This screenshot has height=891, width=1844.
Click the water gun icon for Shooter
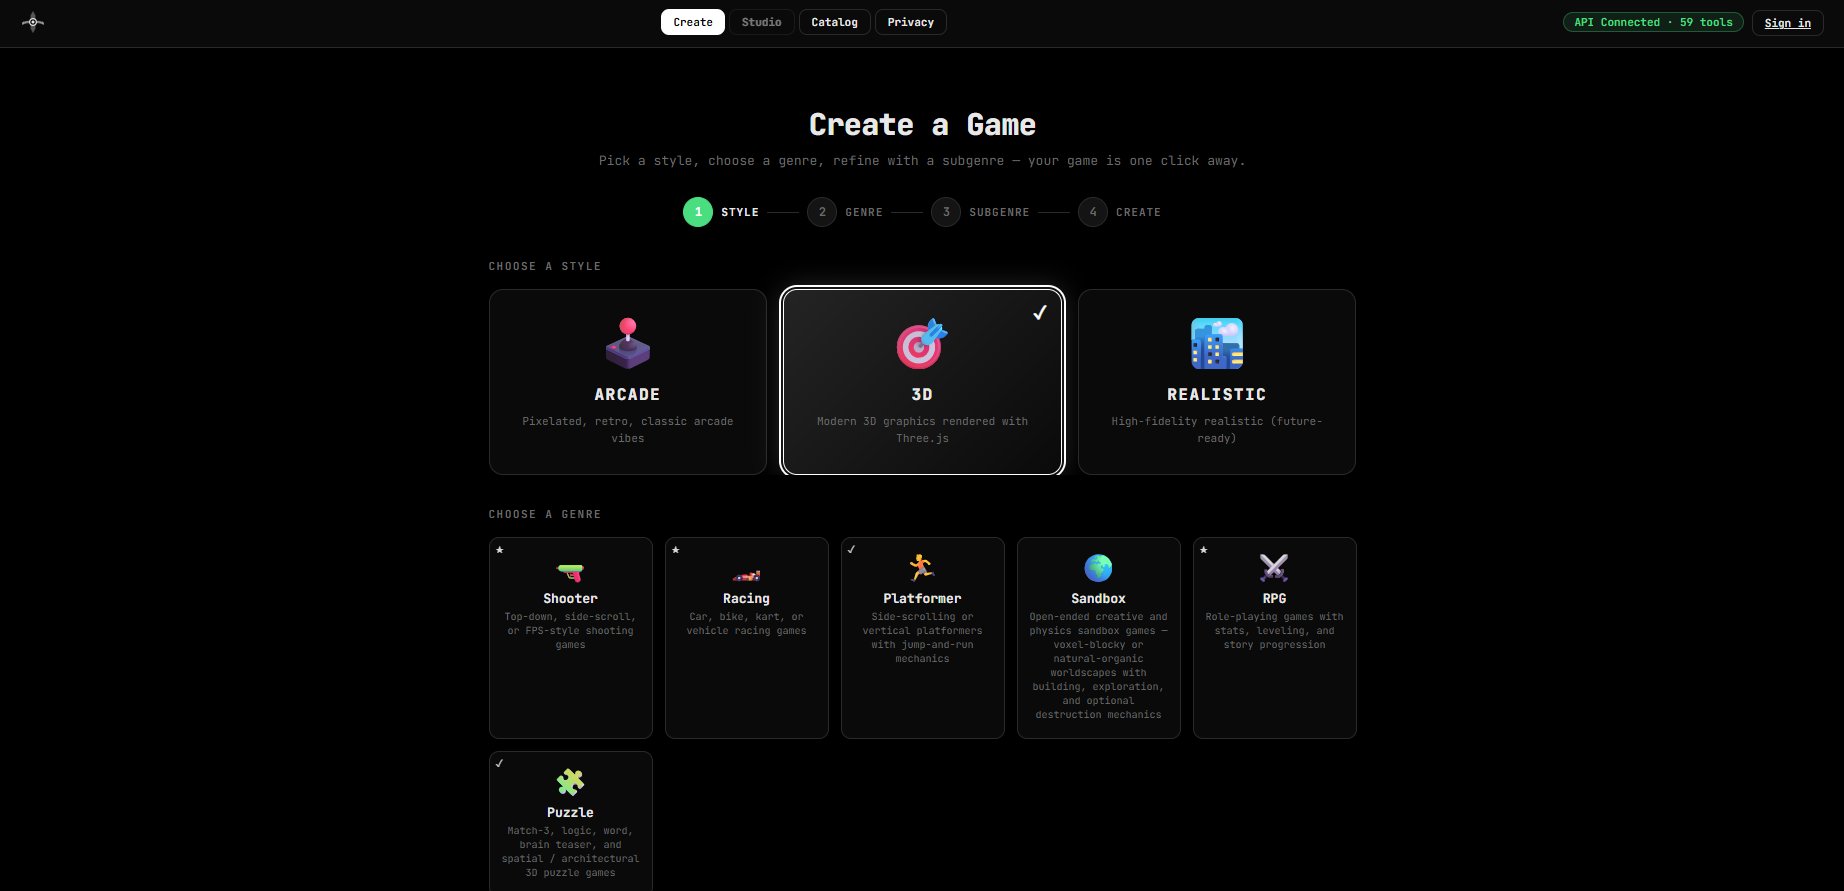coord(571,572)
